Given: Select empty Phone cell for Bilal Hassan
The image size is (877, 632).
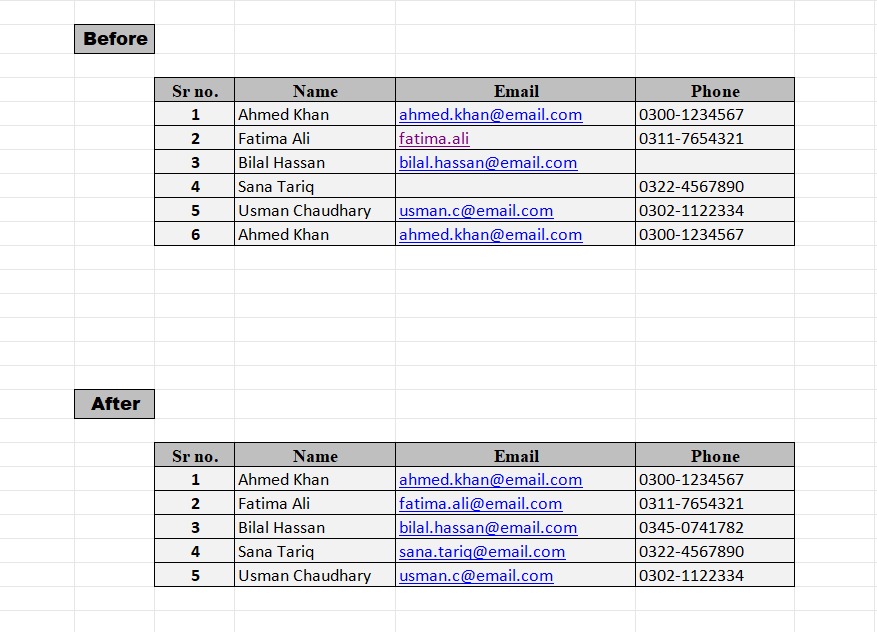Looking at the screenshot, I should click(715, 162).
